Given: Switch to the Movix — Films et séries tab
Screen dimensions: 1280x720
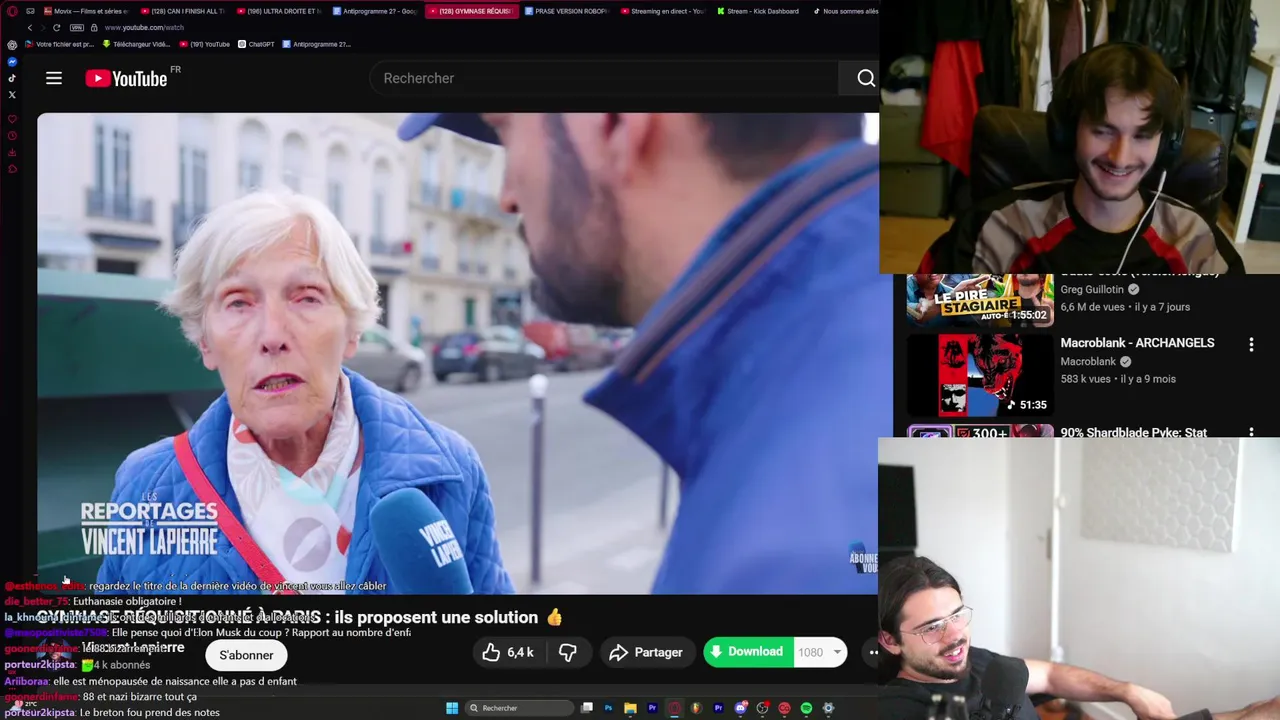Looking at the screenshot, I should [x=86, y=11].
